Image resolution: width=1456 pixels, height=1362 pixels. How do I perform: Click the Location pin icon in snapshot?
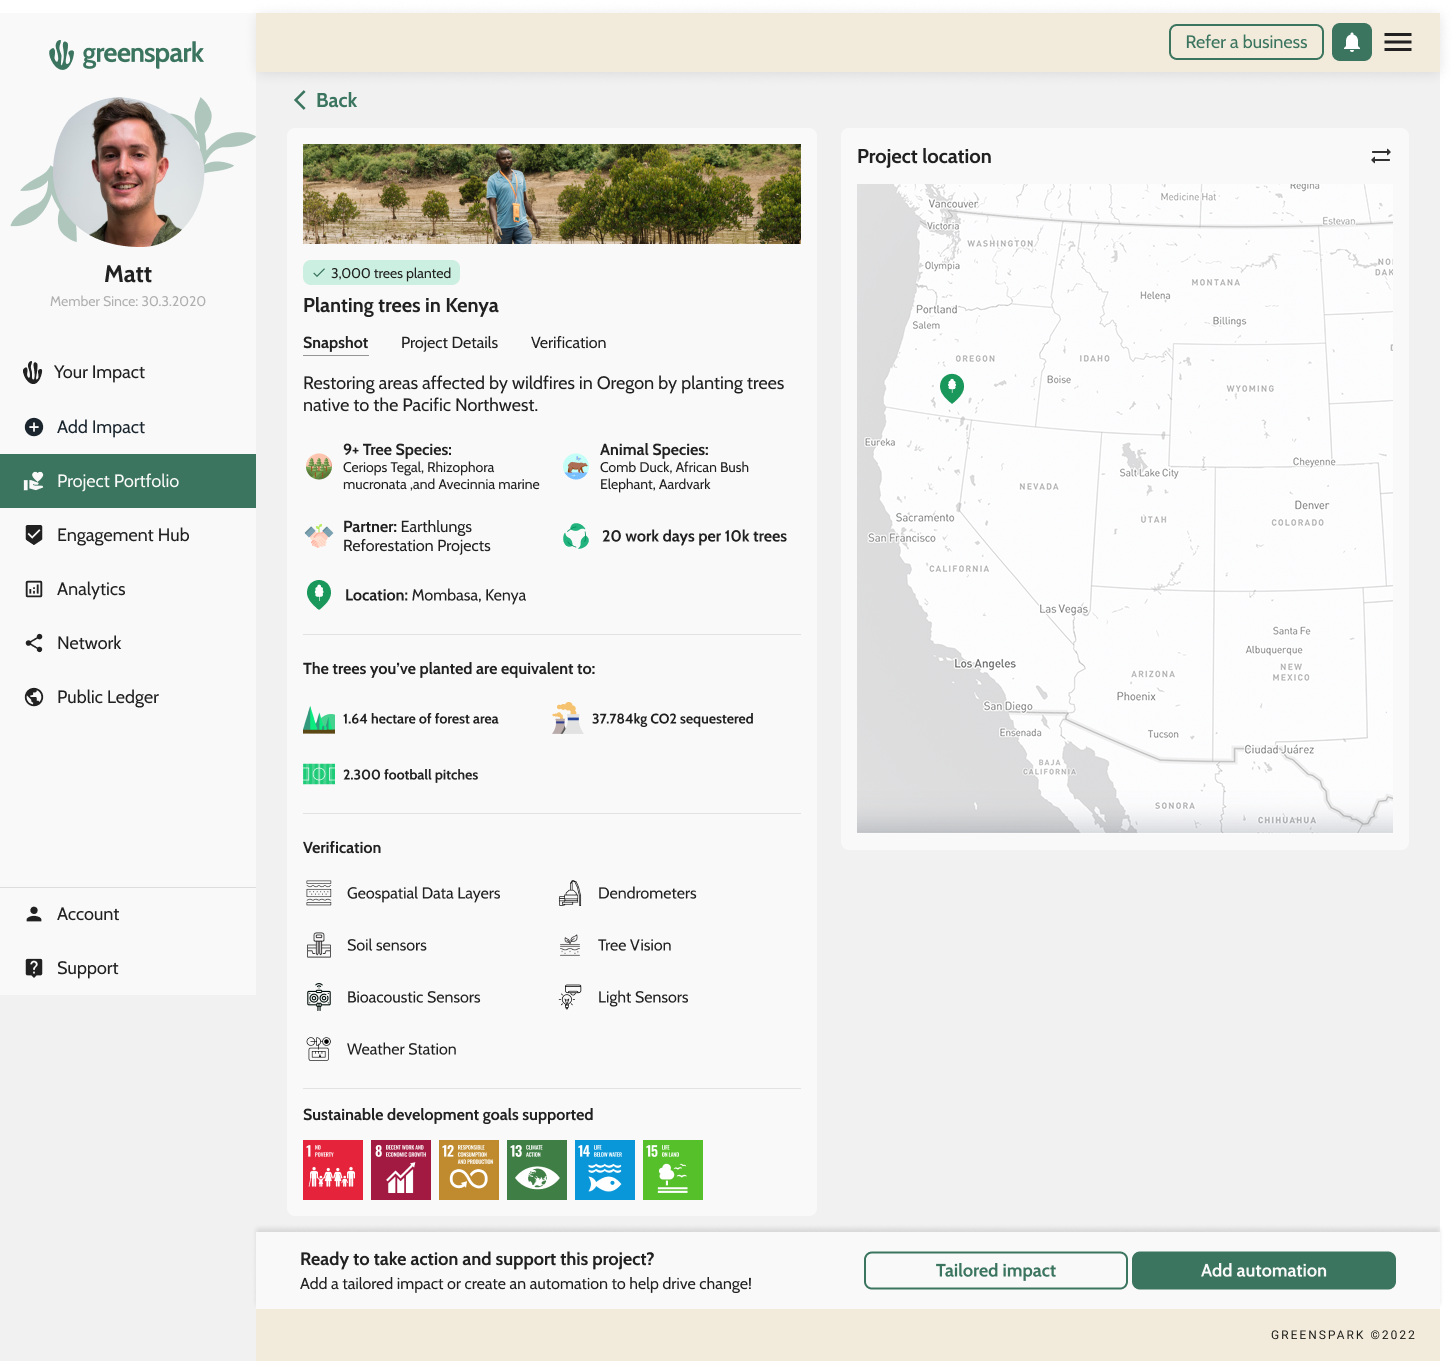pos(319,595)
